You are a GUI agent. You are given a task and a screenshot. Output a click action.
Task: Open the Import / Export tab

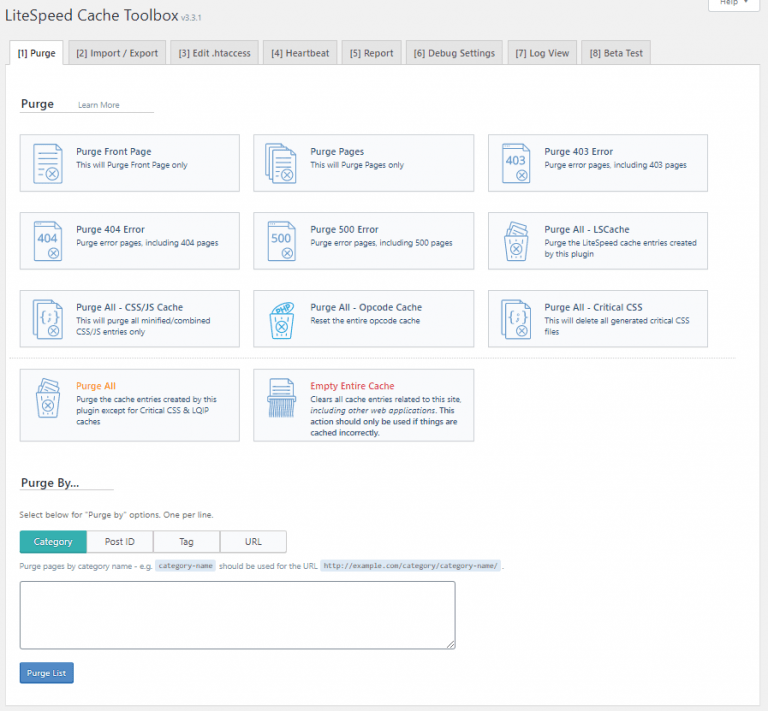[117, 53]
